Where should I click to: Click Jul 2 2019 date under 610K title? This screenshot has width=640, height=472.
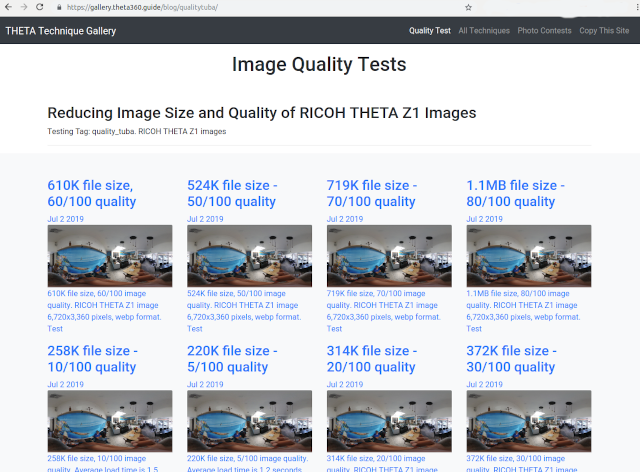(65, 219)
